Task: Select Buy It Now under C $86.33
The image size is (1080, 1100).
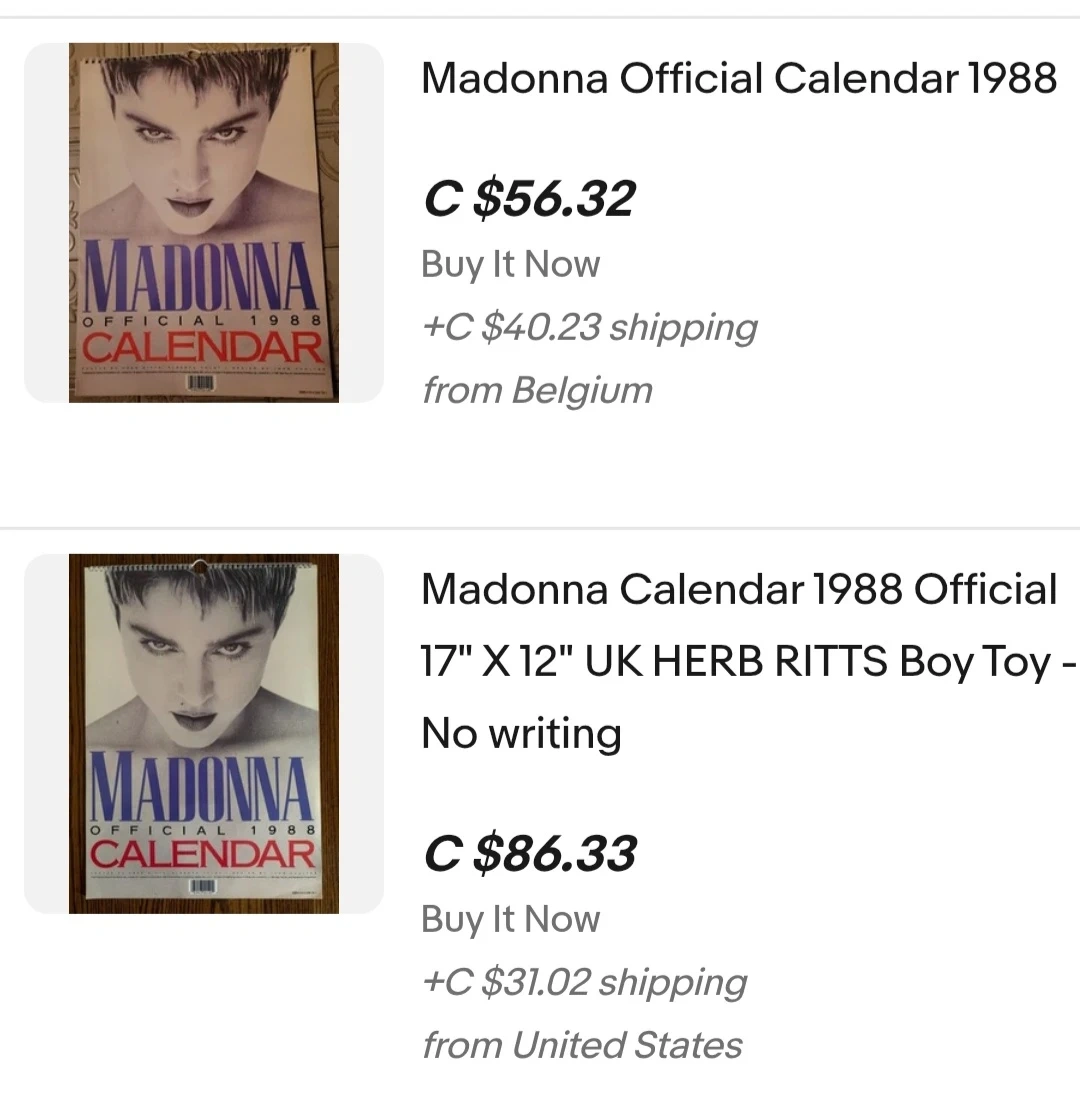Action: [510, 919]
